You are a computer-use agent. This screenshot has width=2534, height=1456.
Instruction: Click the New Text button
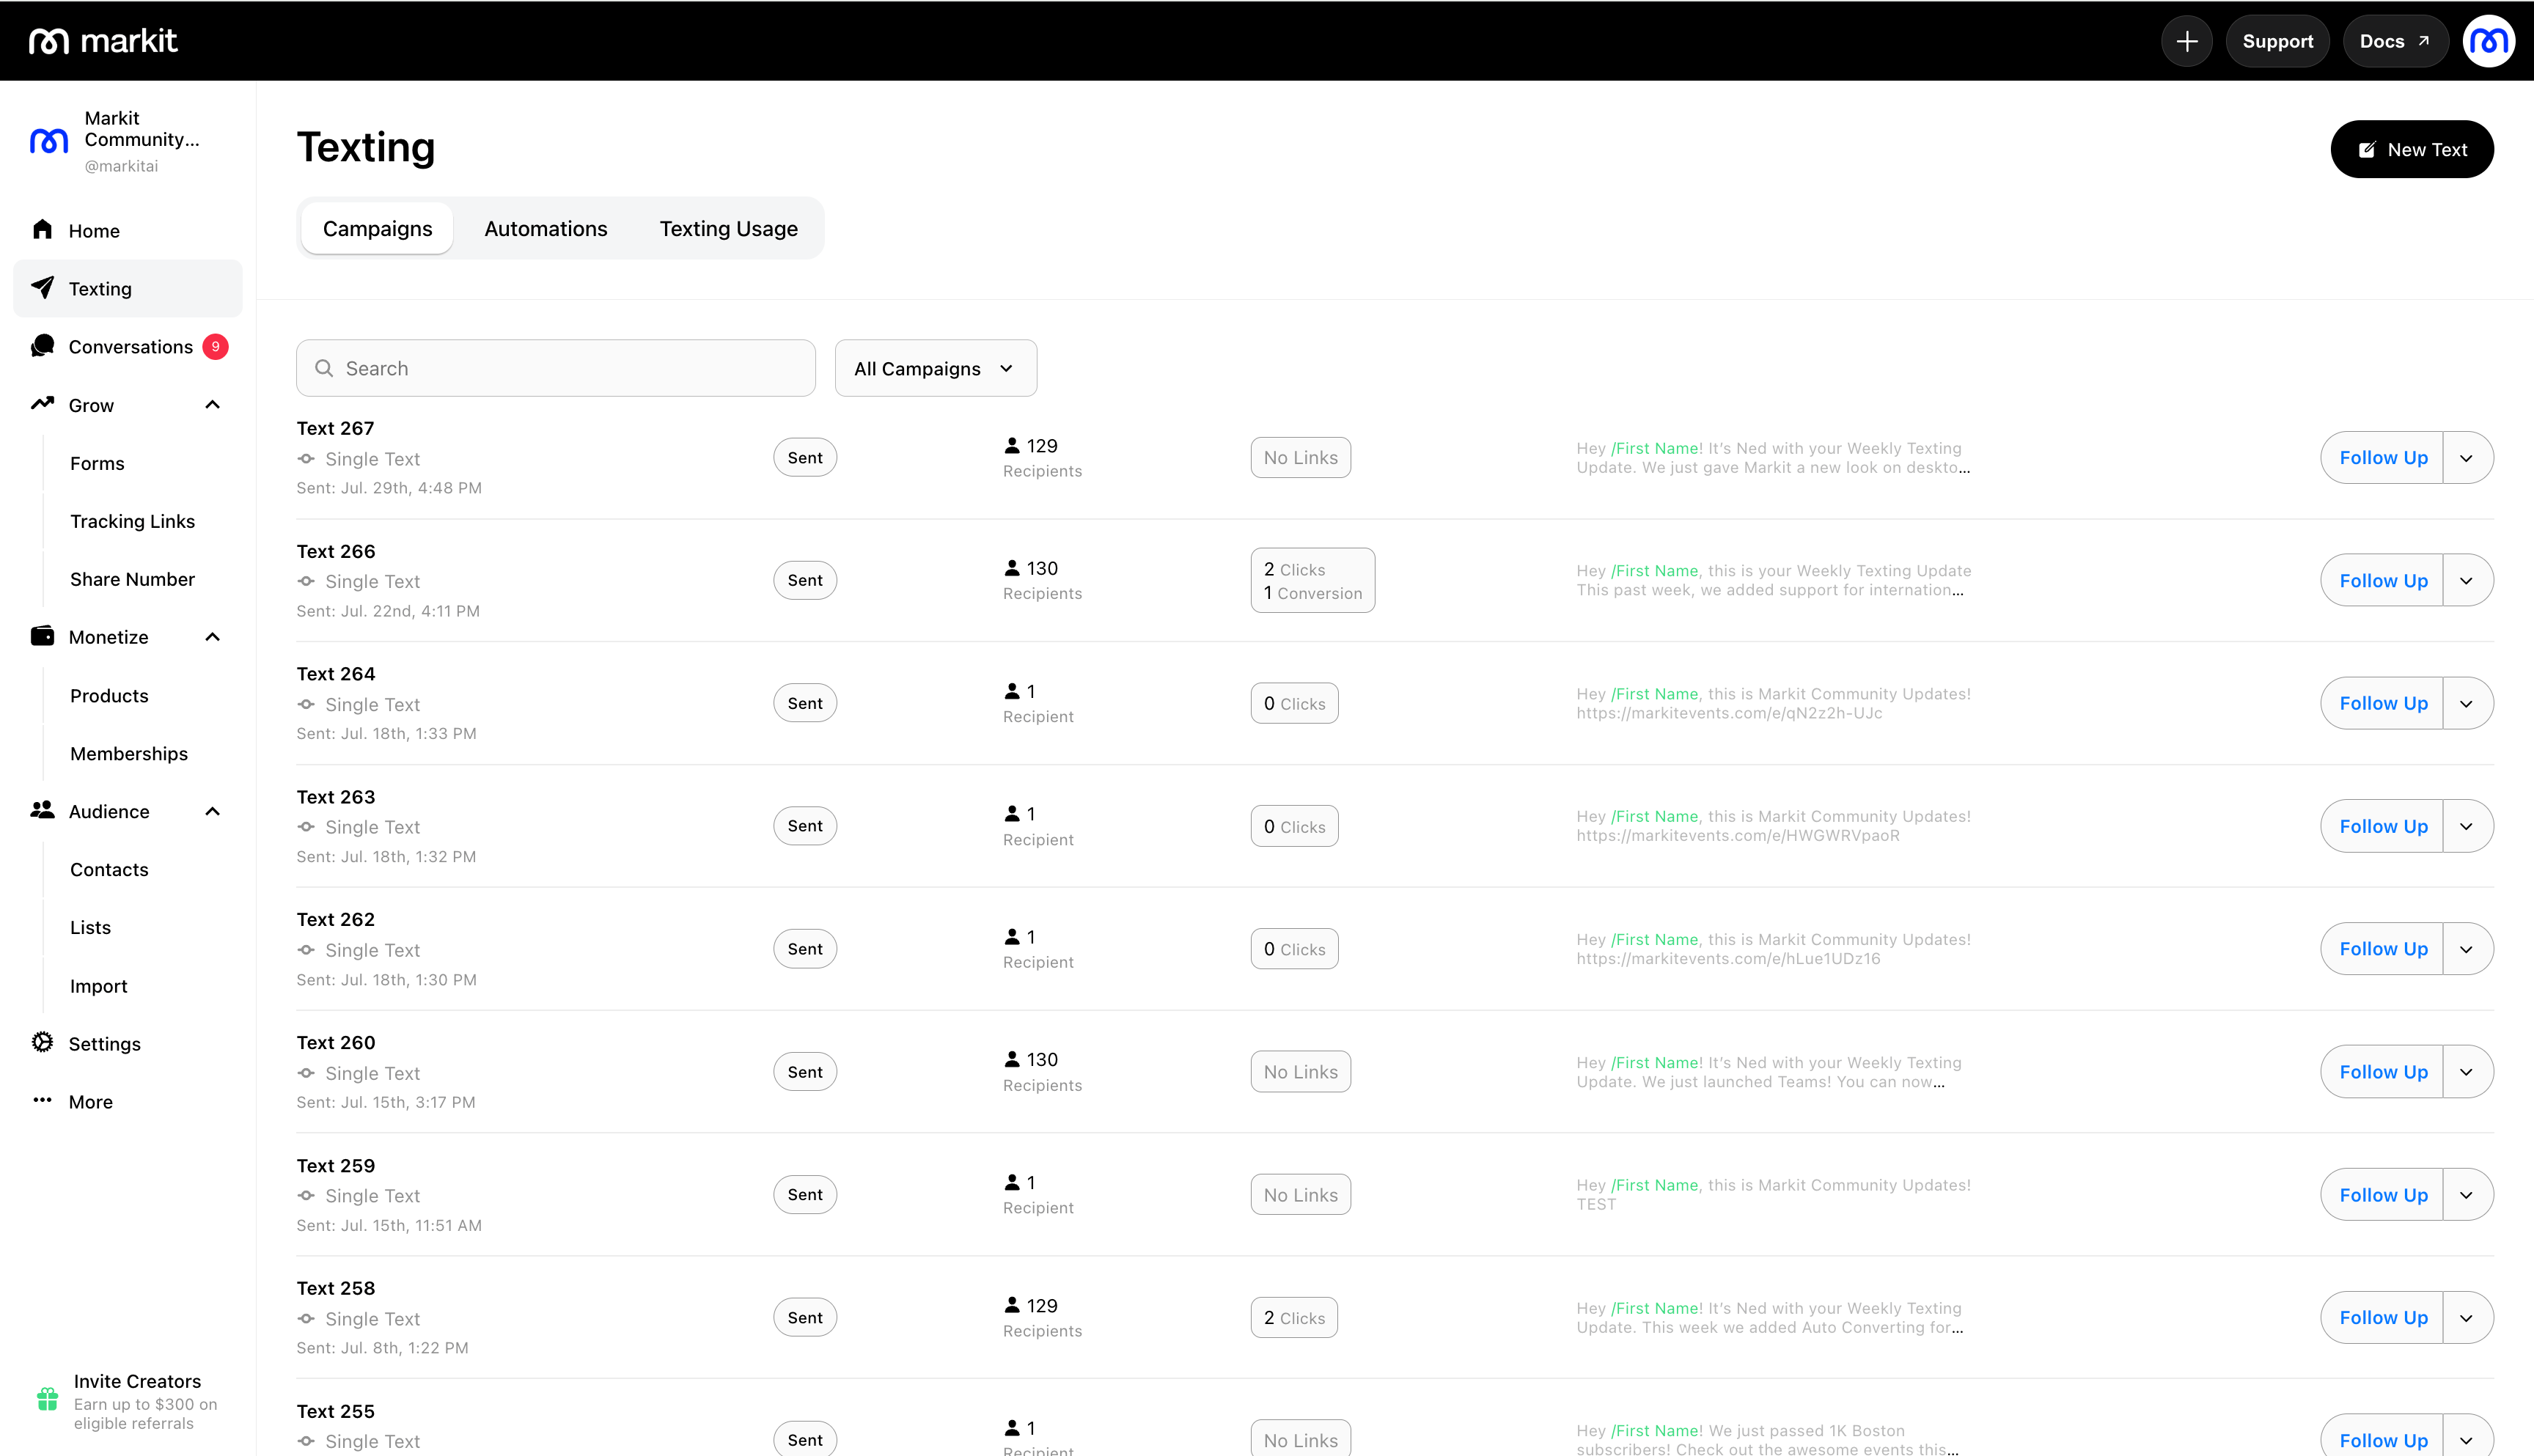point(2411,149)
